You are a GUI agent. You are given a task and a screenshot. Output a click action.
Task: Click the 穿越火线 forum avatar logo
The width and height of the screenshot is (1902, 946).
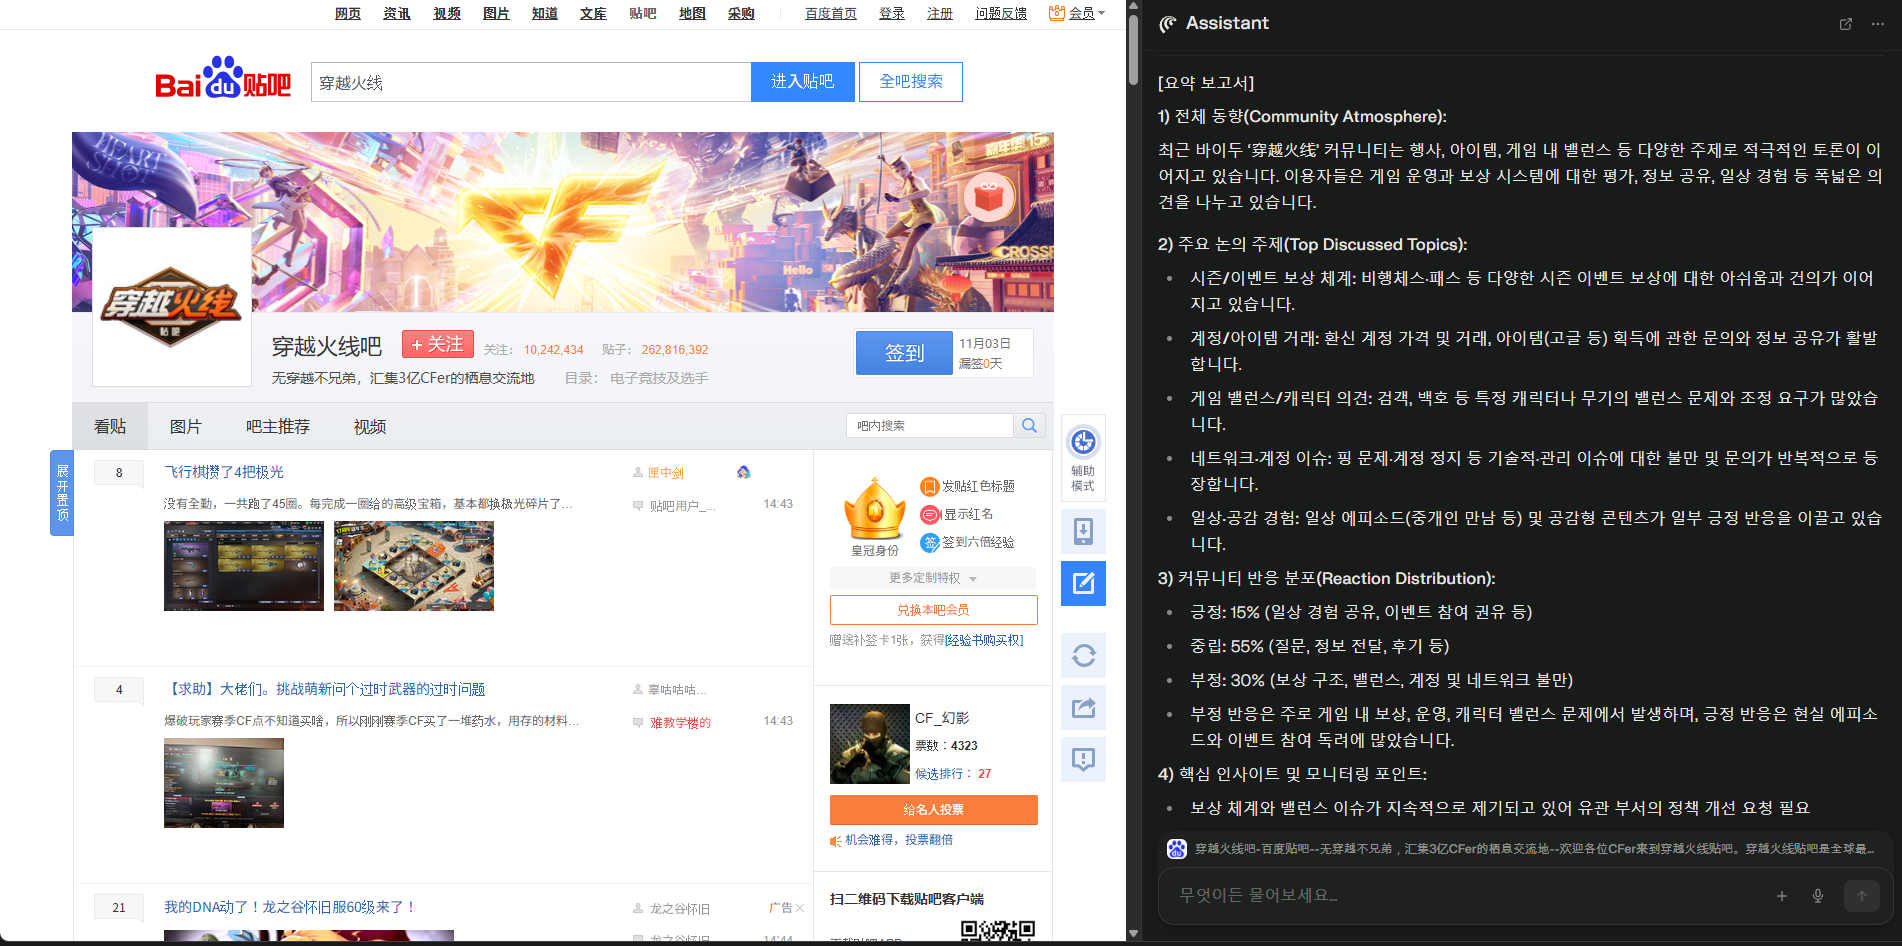tap(172, 307)
